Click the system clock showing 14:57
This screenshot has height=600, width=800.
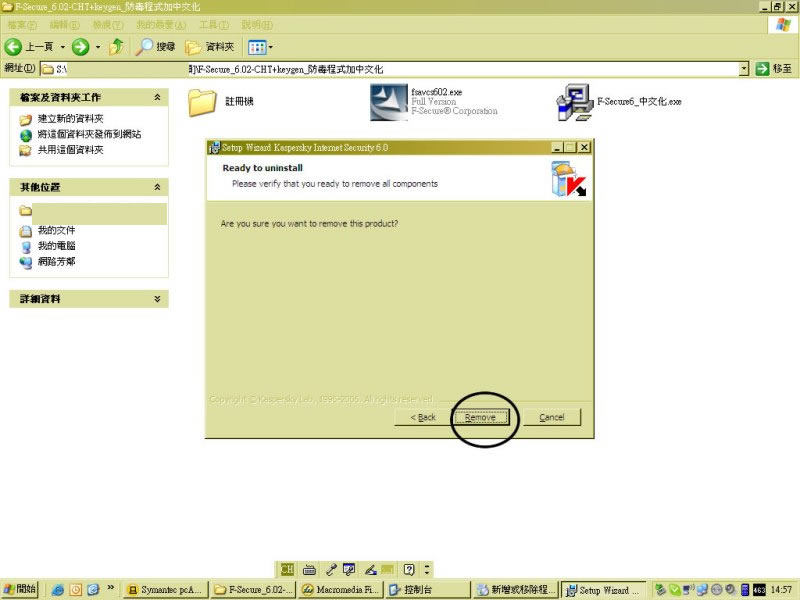[x=782, y=590]
